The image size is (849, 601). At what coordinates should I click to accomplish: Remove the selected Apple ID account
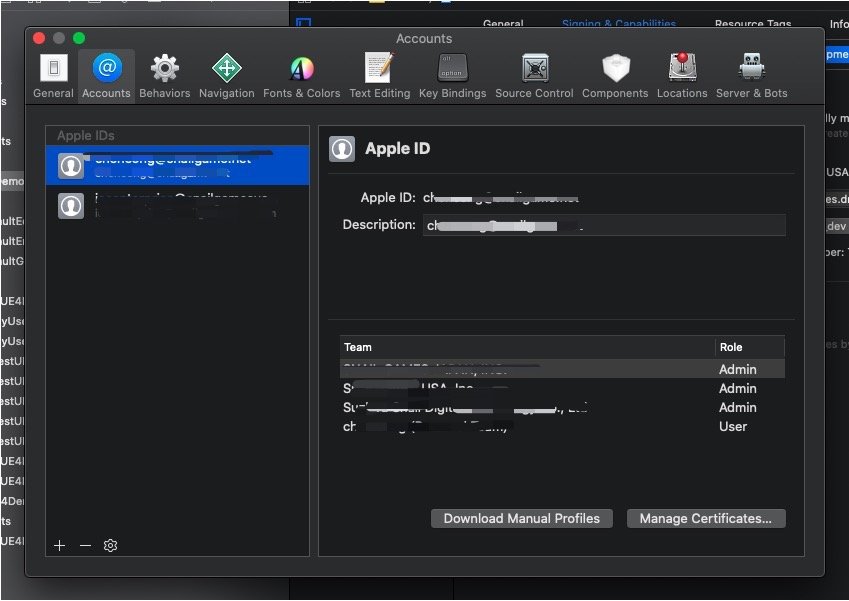85,545
